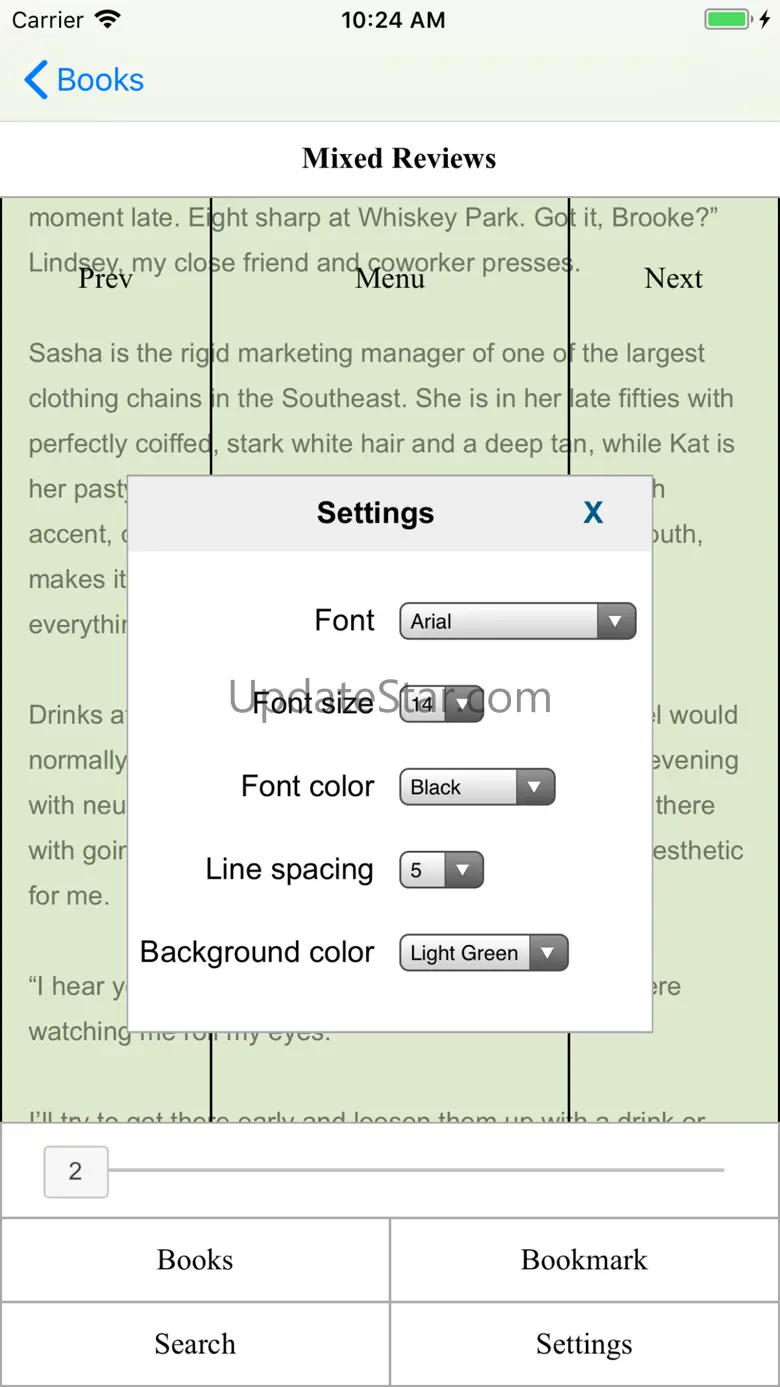Select the Bookmark tab

[584, 1260]
